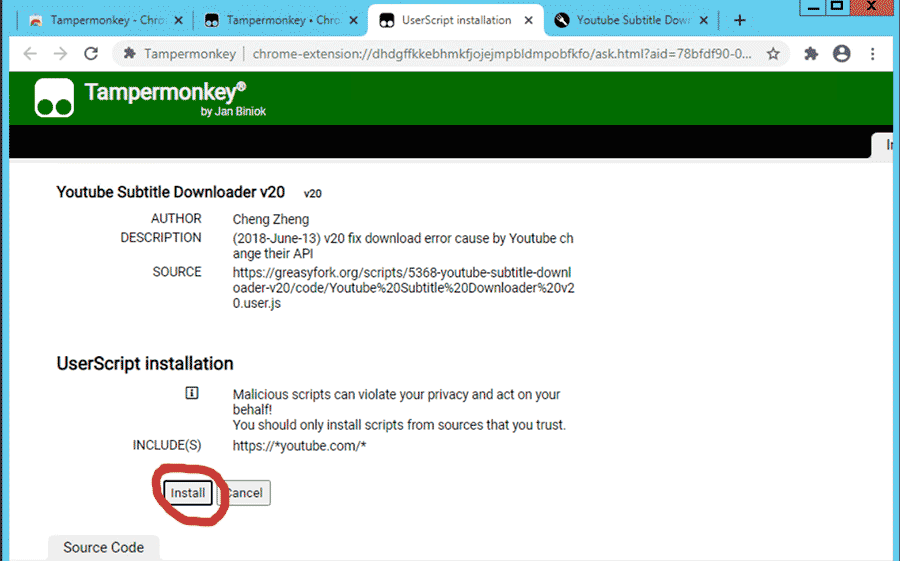Image resolution: width=900 pixels, height=561 pixels.
Task: Close the second Tampermonkey tab
Action: click(x=354, y=21)
